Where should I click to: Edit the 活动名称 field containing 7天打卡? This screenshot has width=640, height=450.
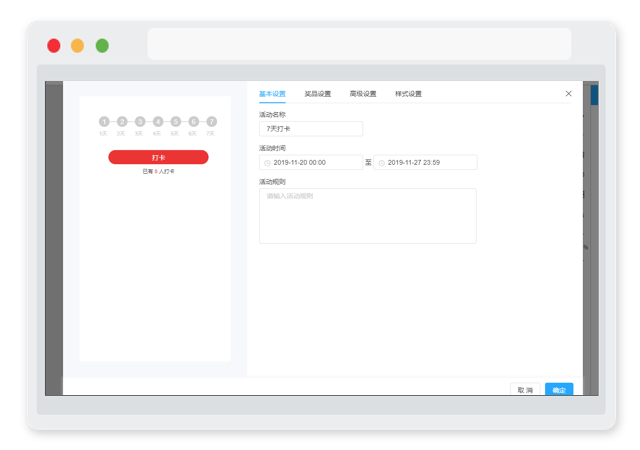[x=311, y=129]
